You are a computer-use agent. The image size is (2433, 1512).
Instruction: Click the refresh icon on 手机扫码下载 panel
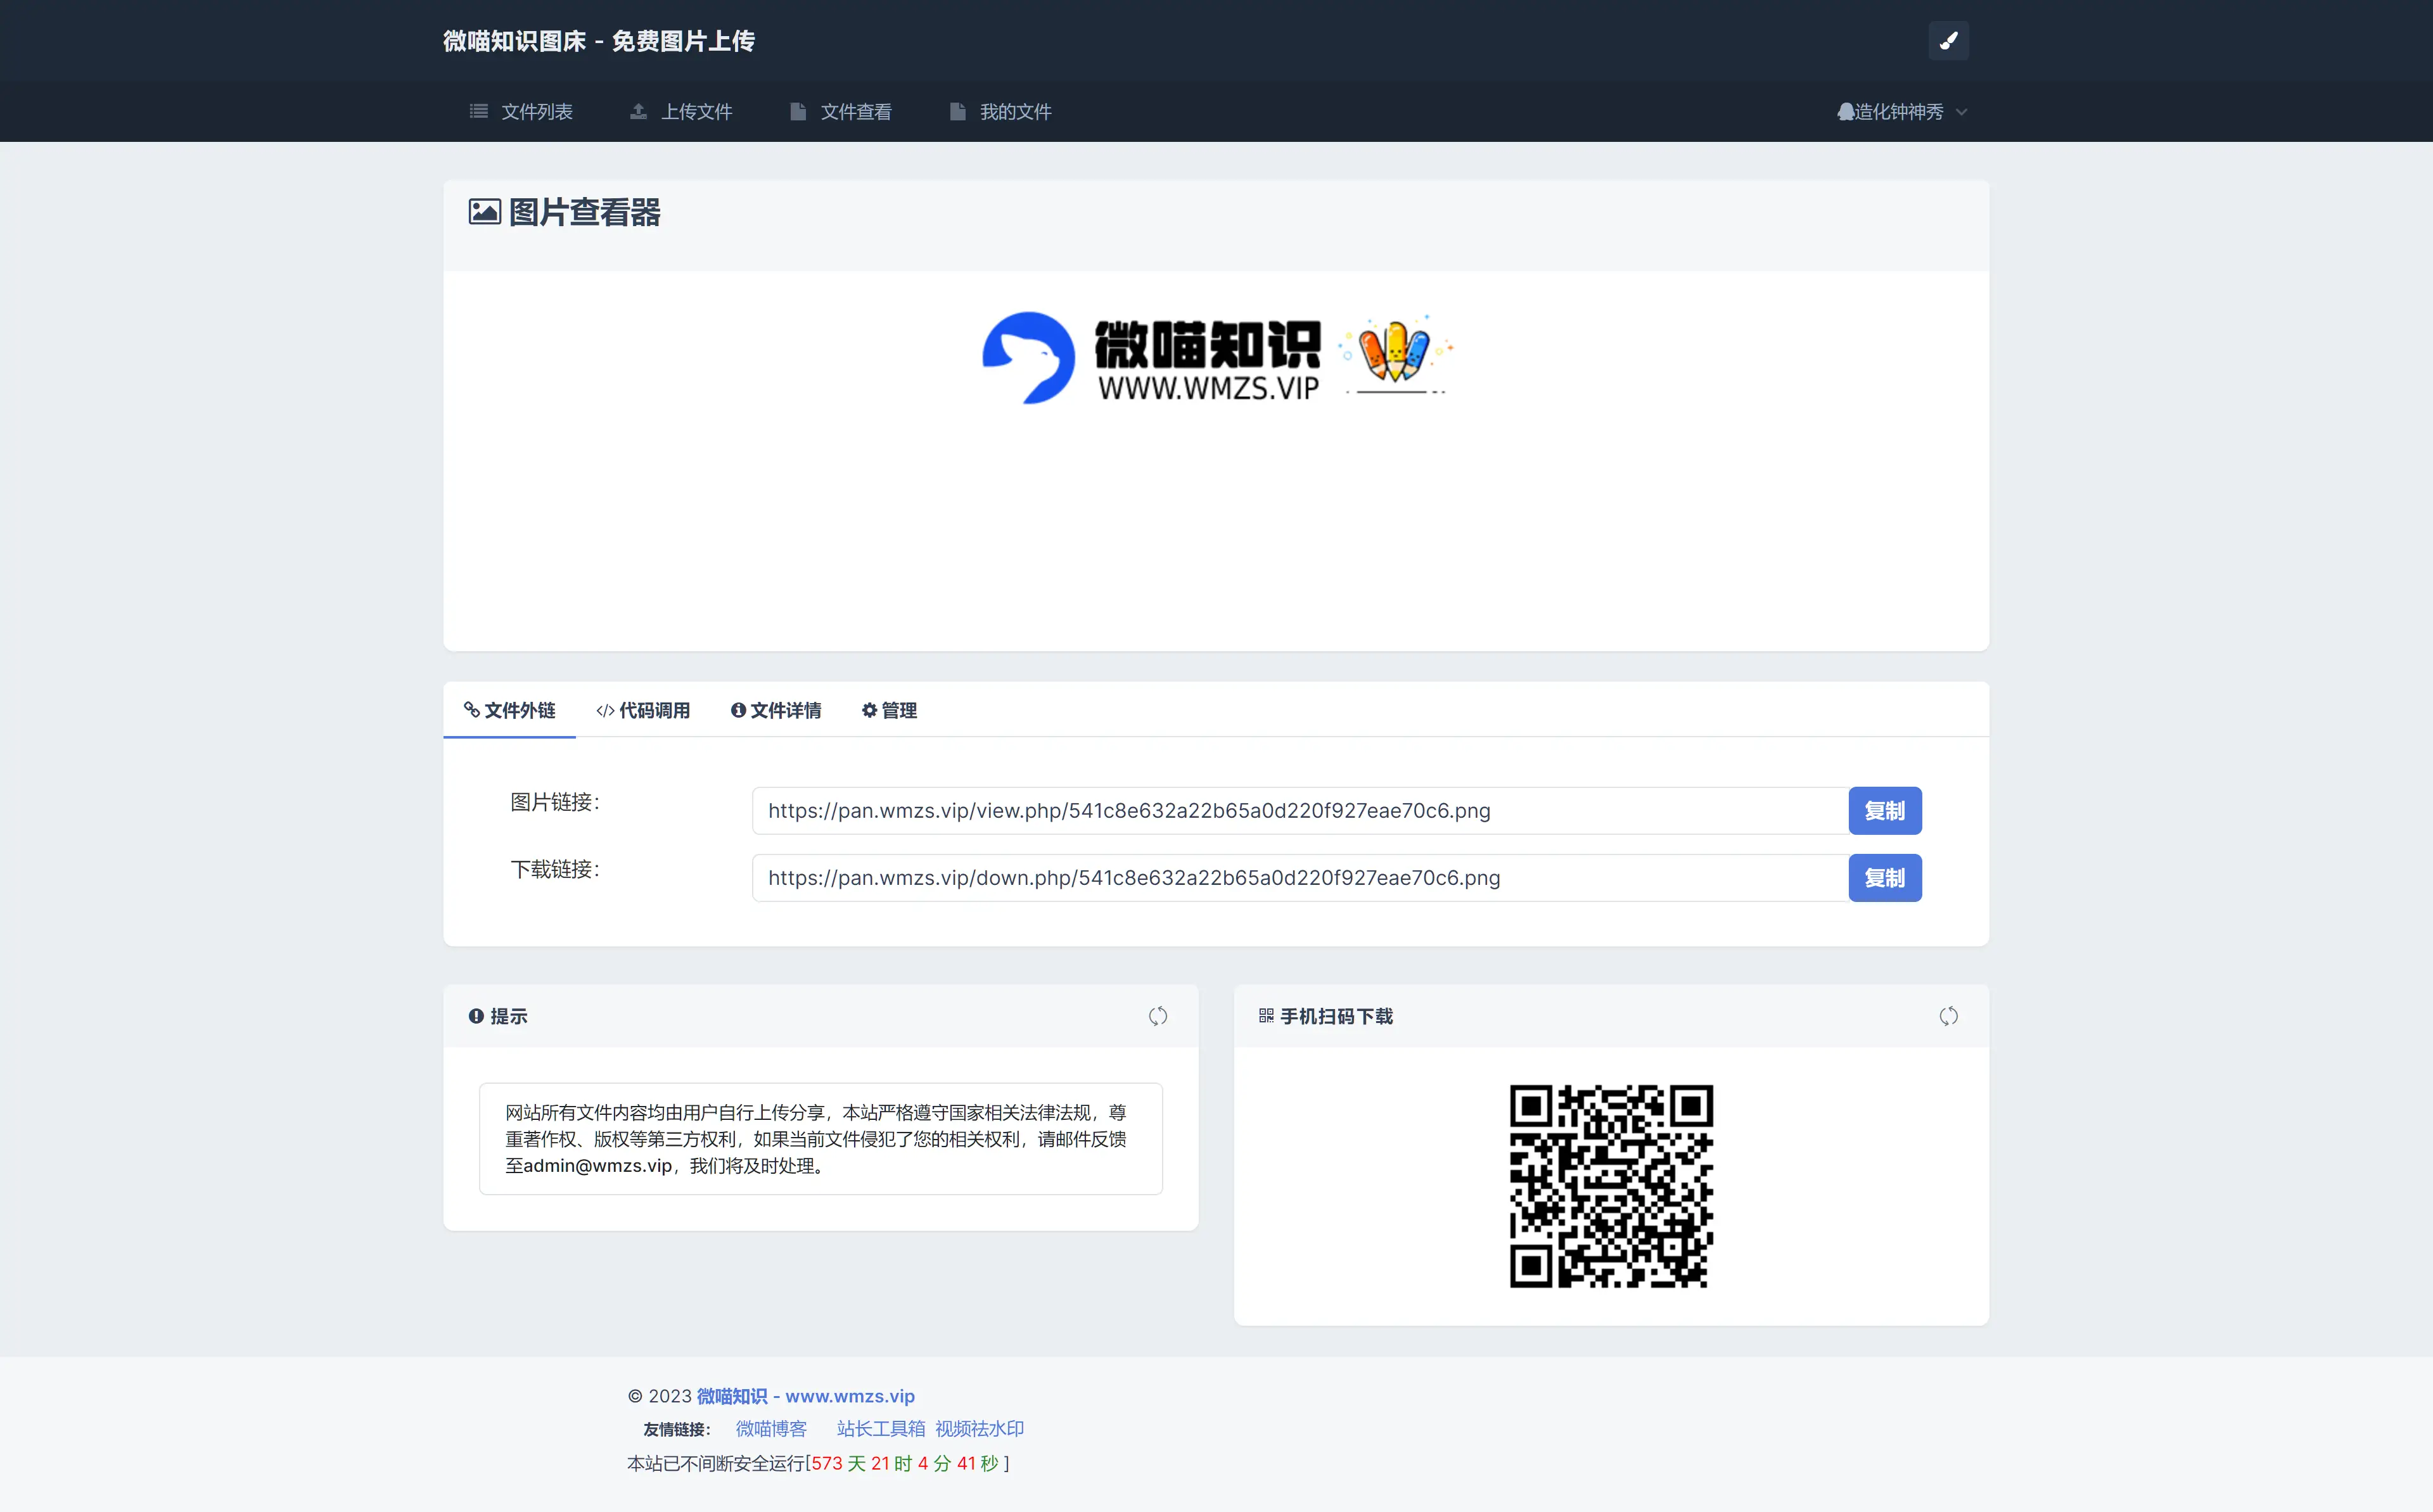point(1948,1015)
